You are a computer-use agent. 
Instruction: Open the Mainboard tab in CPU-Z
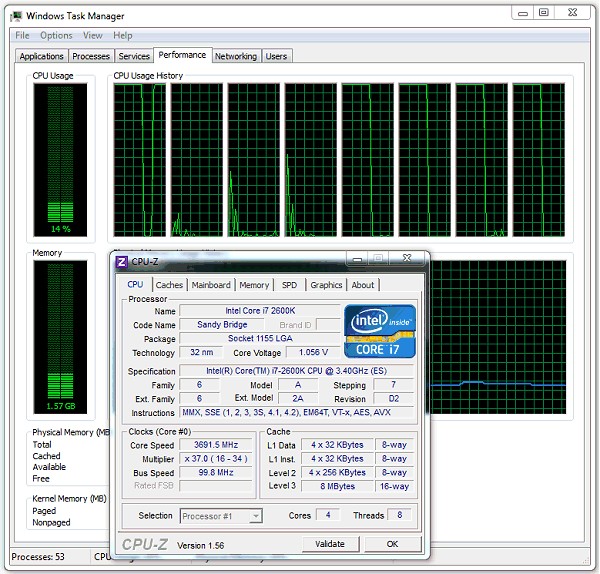coord(211,285)
